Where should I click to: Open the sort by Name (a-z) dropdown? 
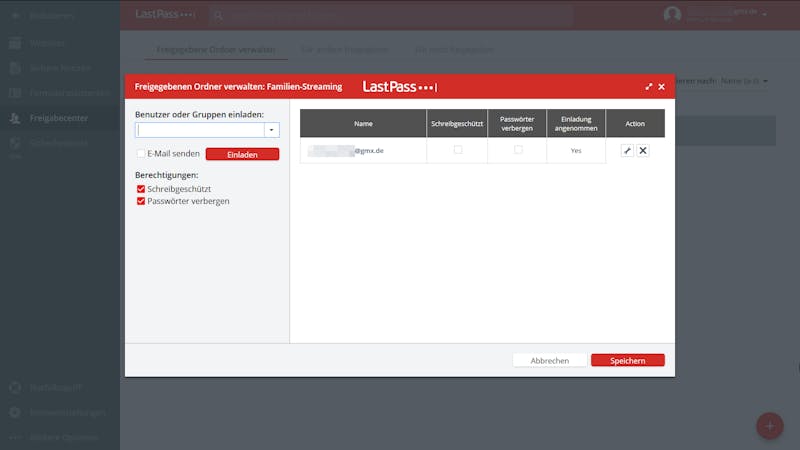pyautogui.click(x=744, y=81)
